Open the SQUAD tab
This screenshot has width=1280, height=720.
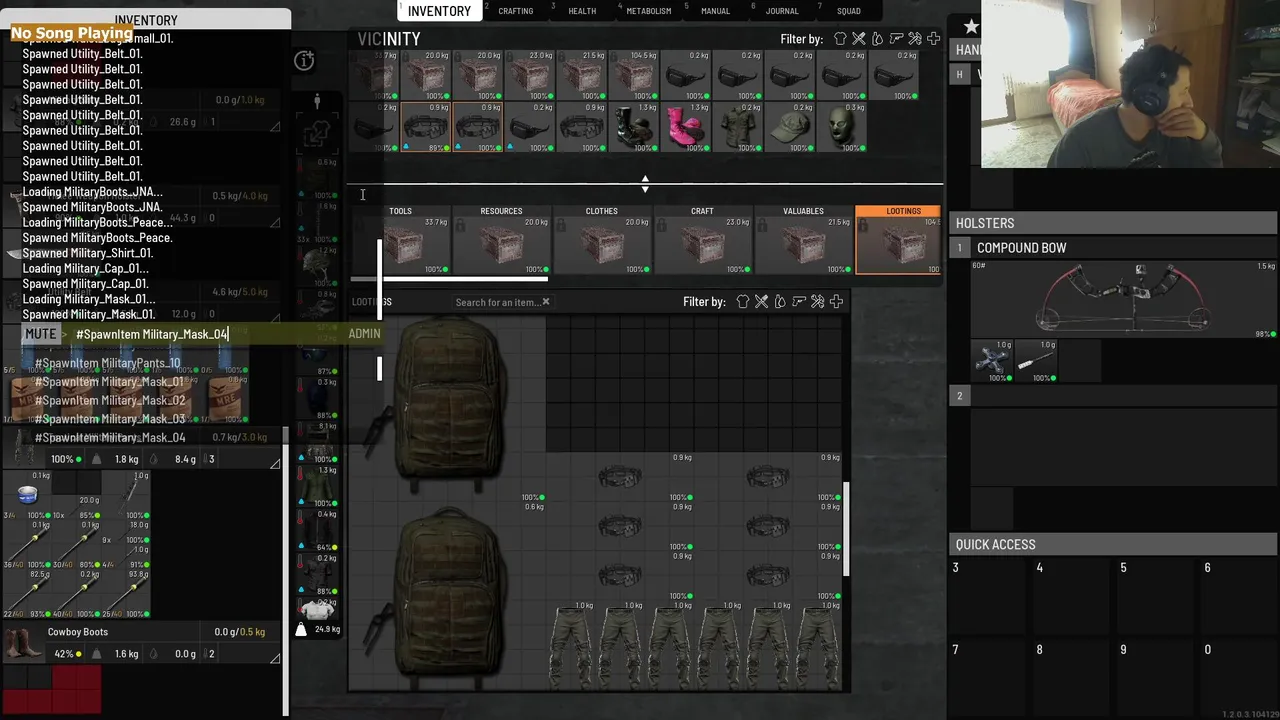pos(848,11)
